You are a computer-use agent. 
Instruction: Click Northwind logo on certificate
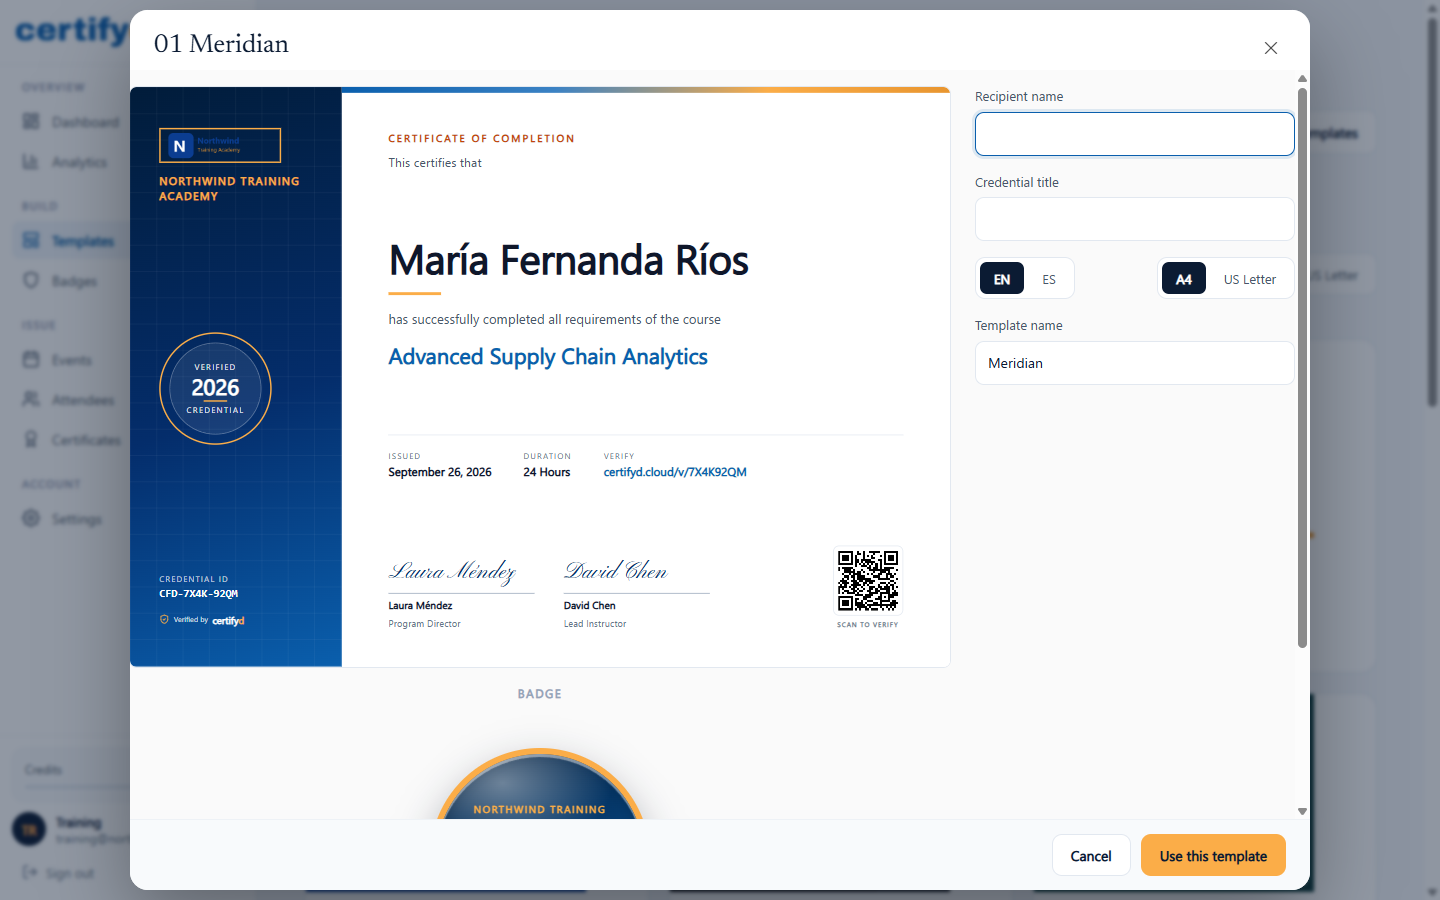(x=220, y=145)
